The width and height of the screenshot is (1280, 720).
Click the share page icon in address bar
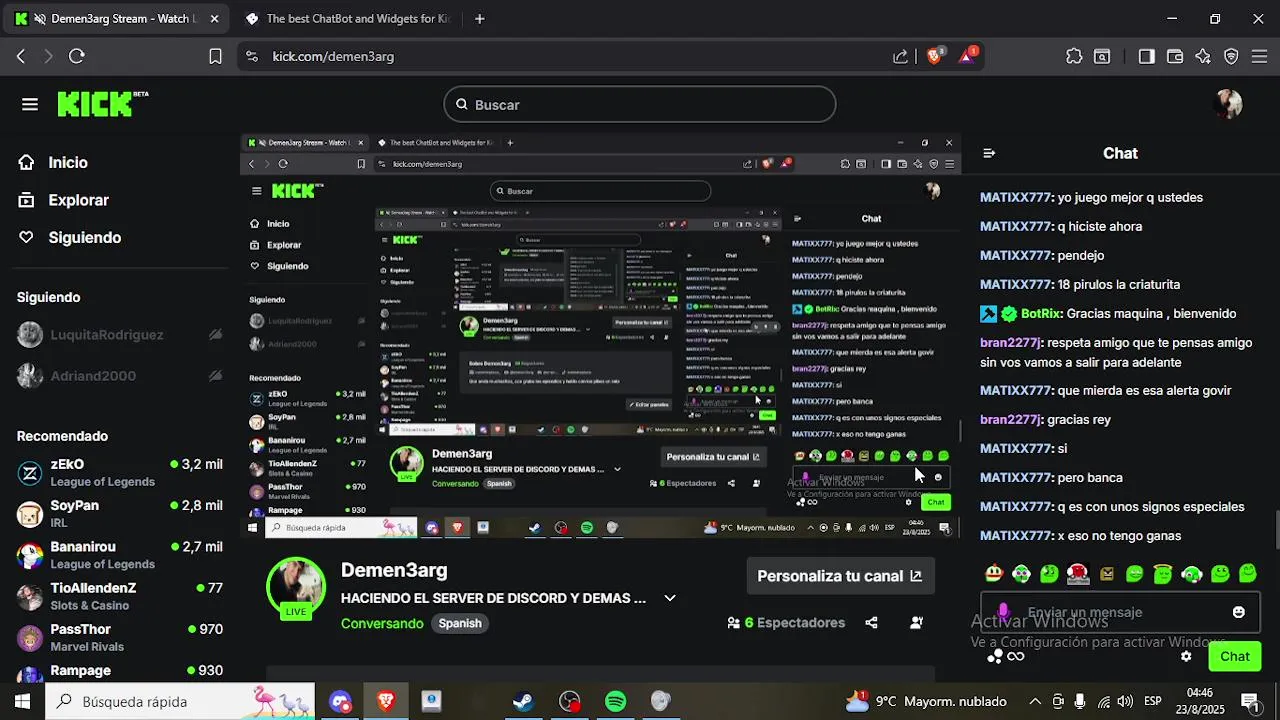(x=901, y=56)
